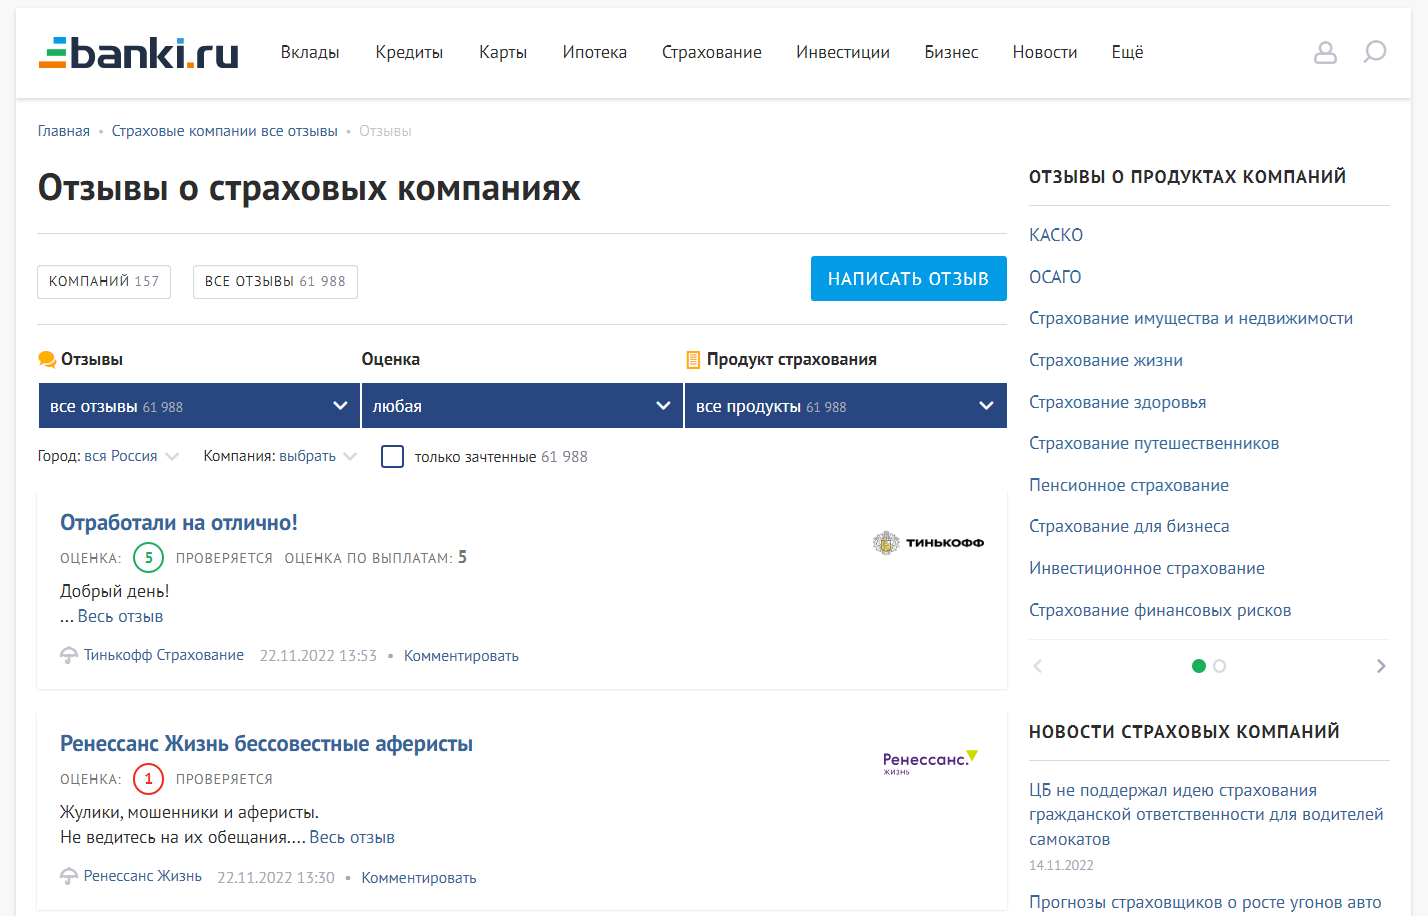Image resolution: width=1428 pixels, height=916 pixels.
Task: Open the search magnifier icon
Action: click(1375, 52)
